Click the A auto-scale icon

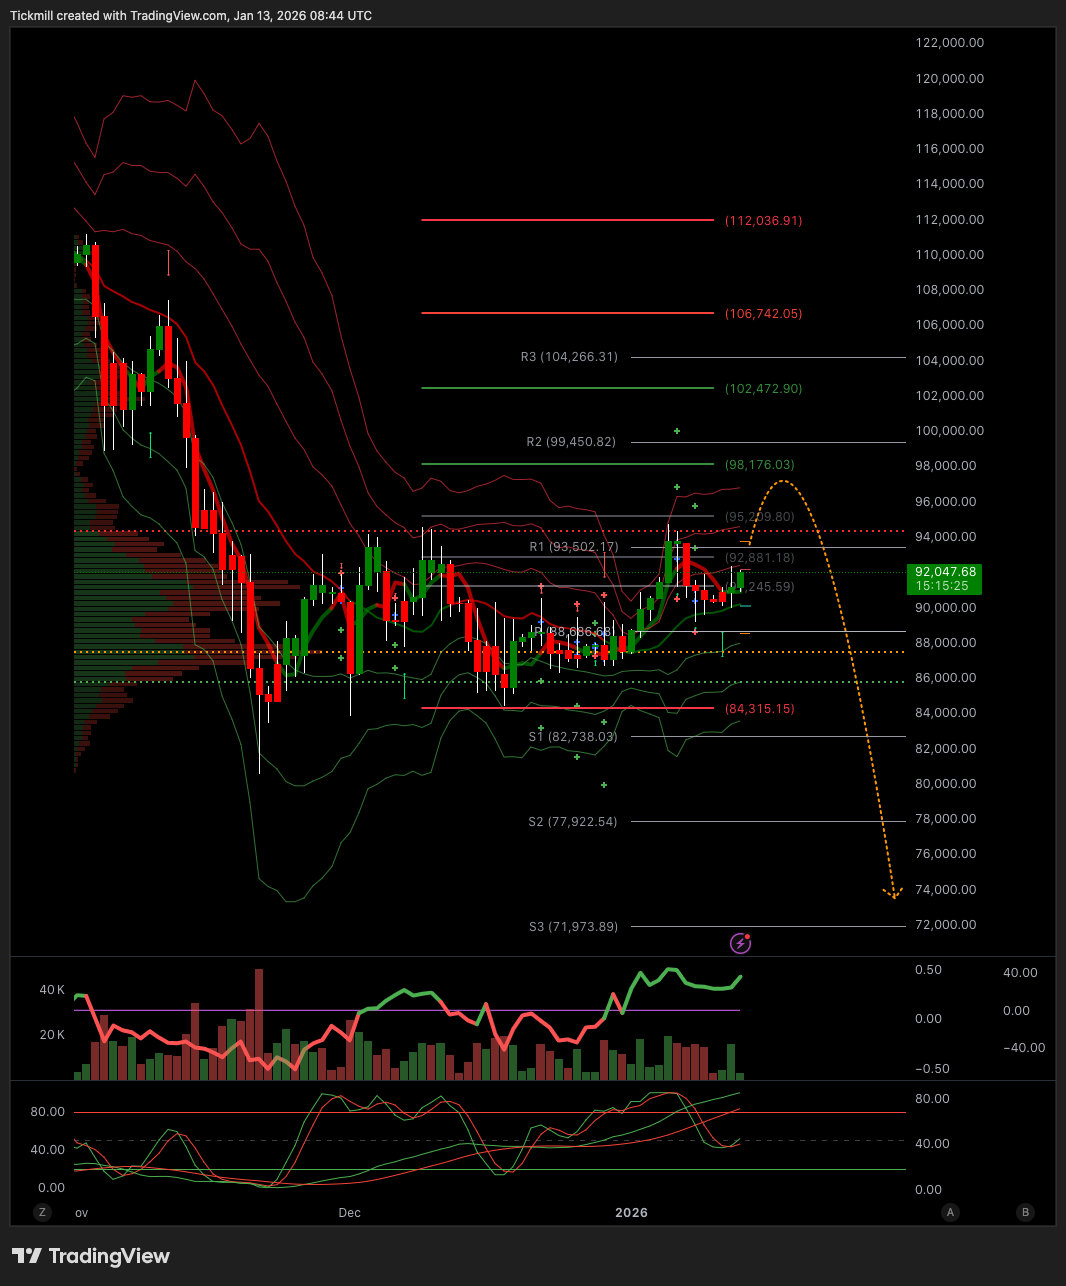[950, 1212]
